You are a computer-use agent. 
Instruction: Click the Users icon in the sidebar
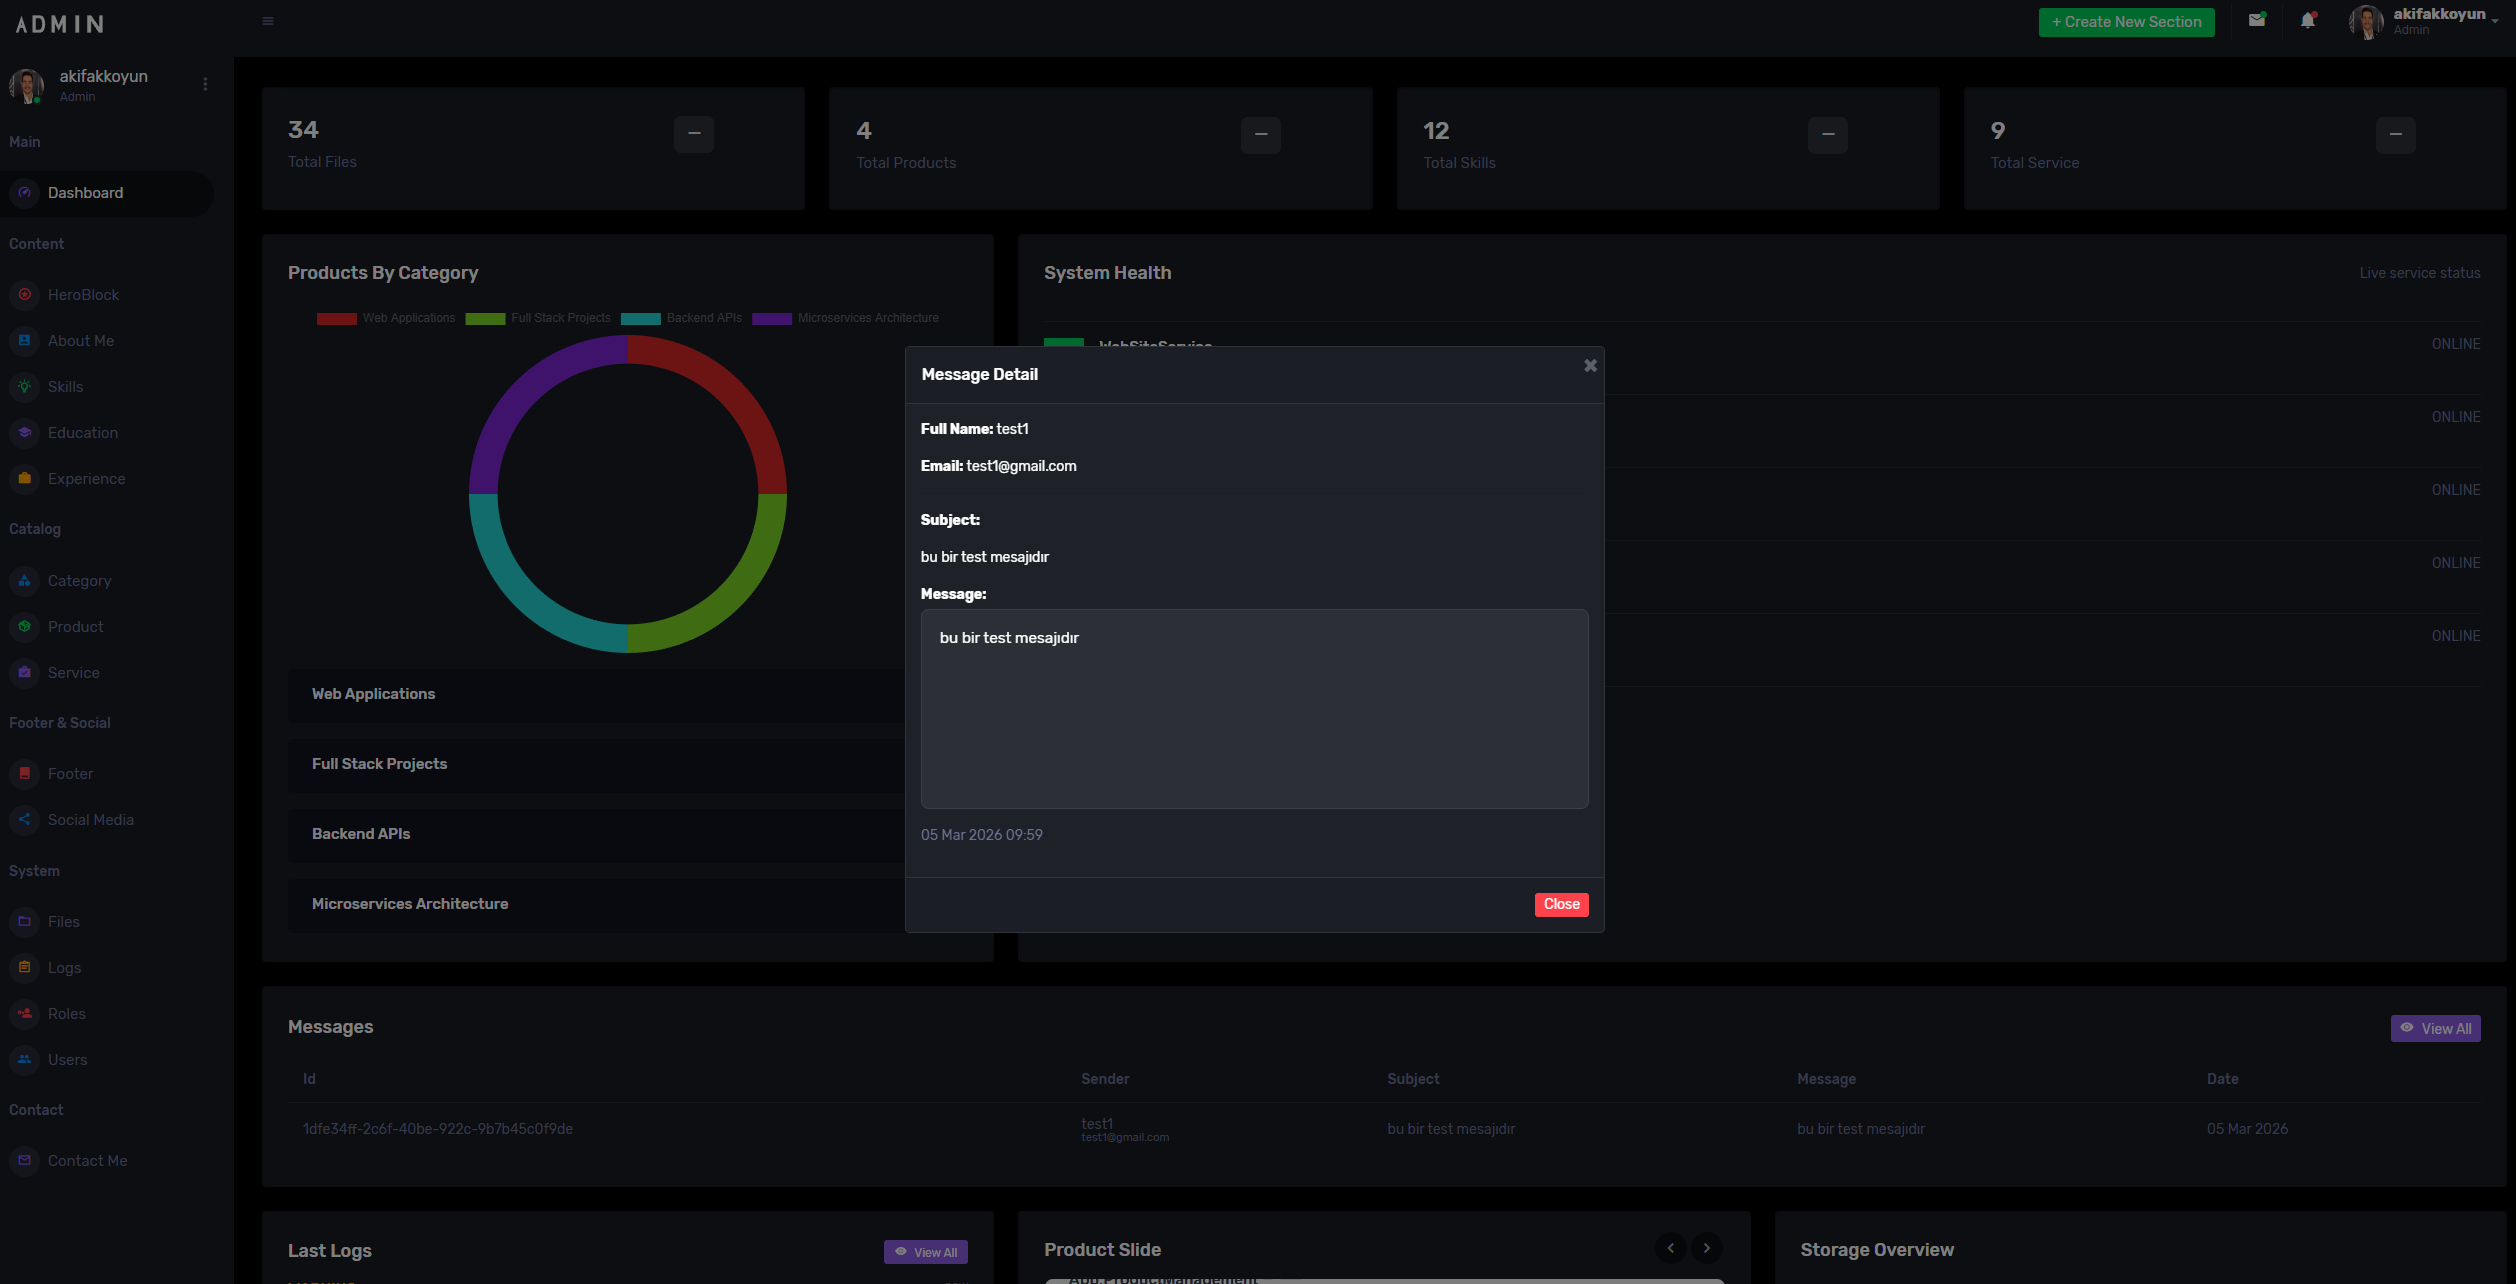point(24,1059)
